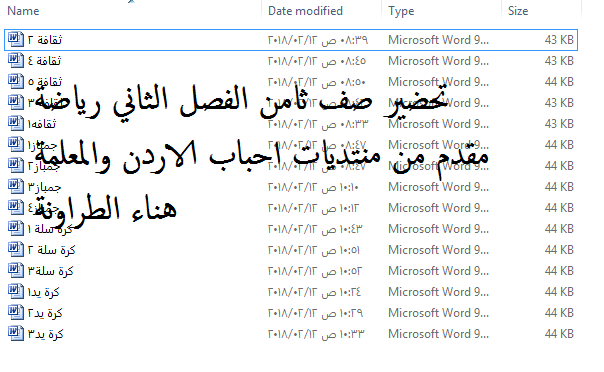Click the 43 KB size of ثقافة ٢
Image resolution: width=604 pixels, height=372 pixels.
(x=559, y=40)
